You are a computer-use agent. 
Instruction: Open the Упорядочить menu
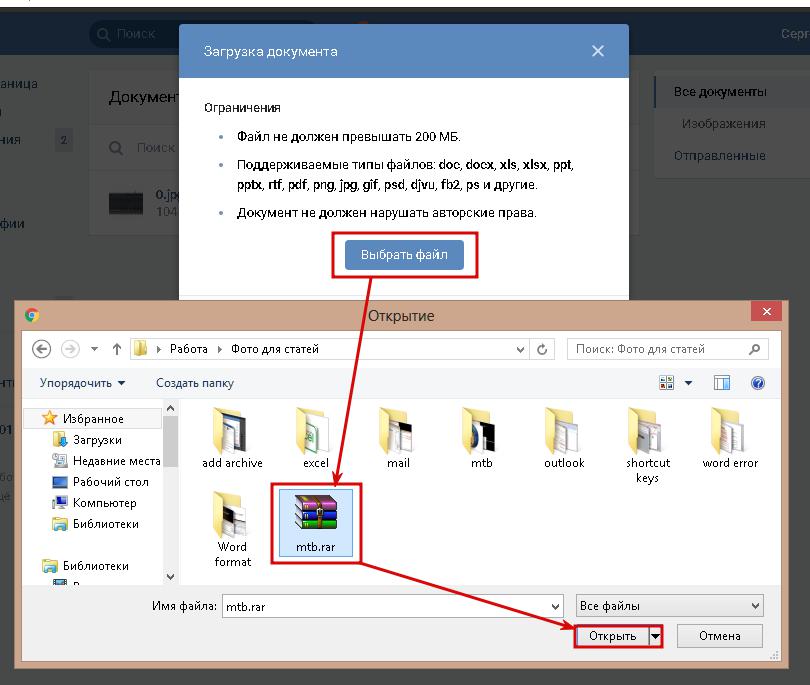(x=83, y=383)
